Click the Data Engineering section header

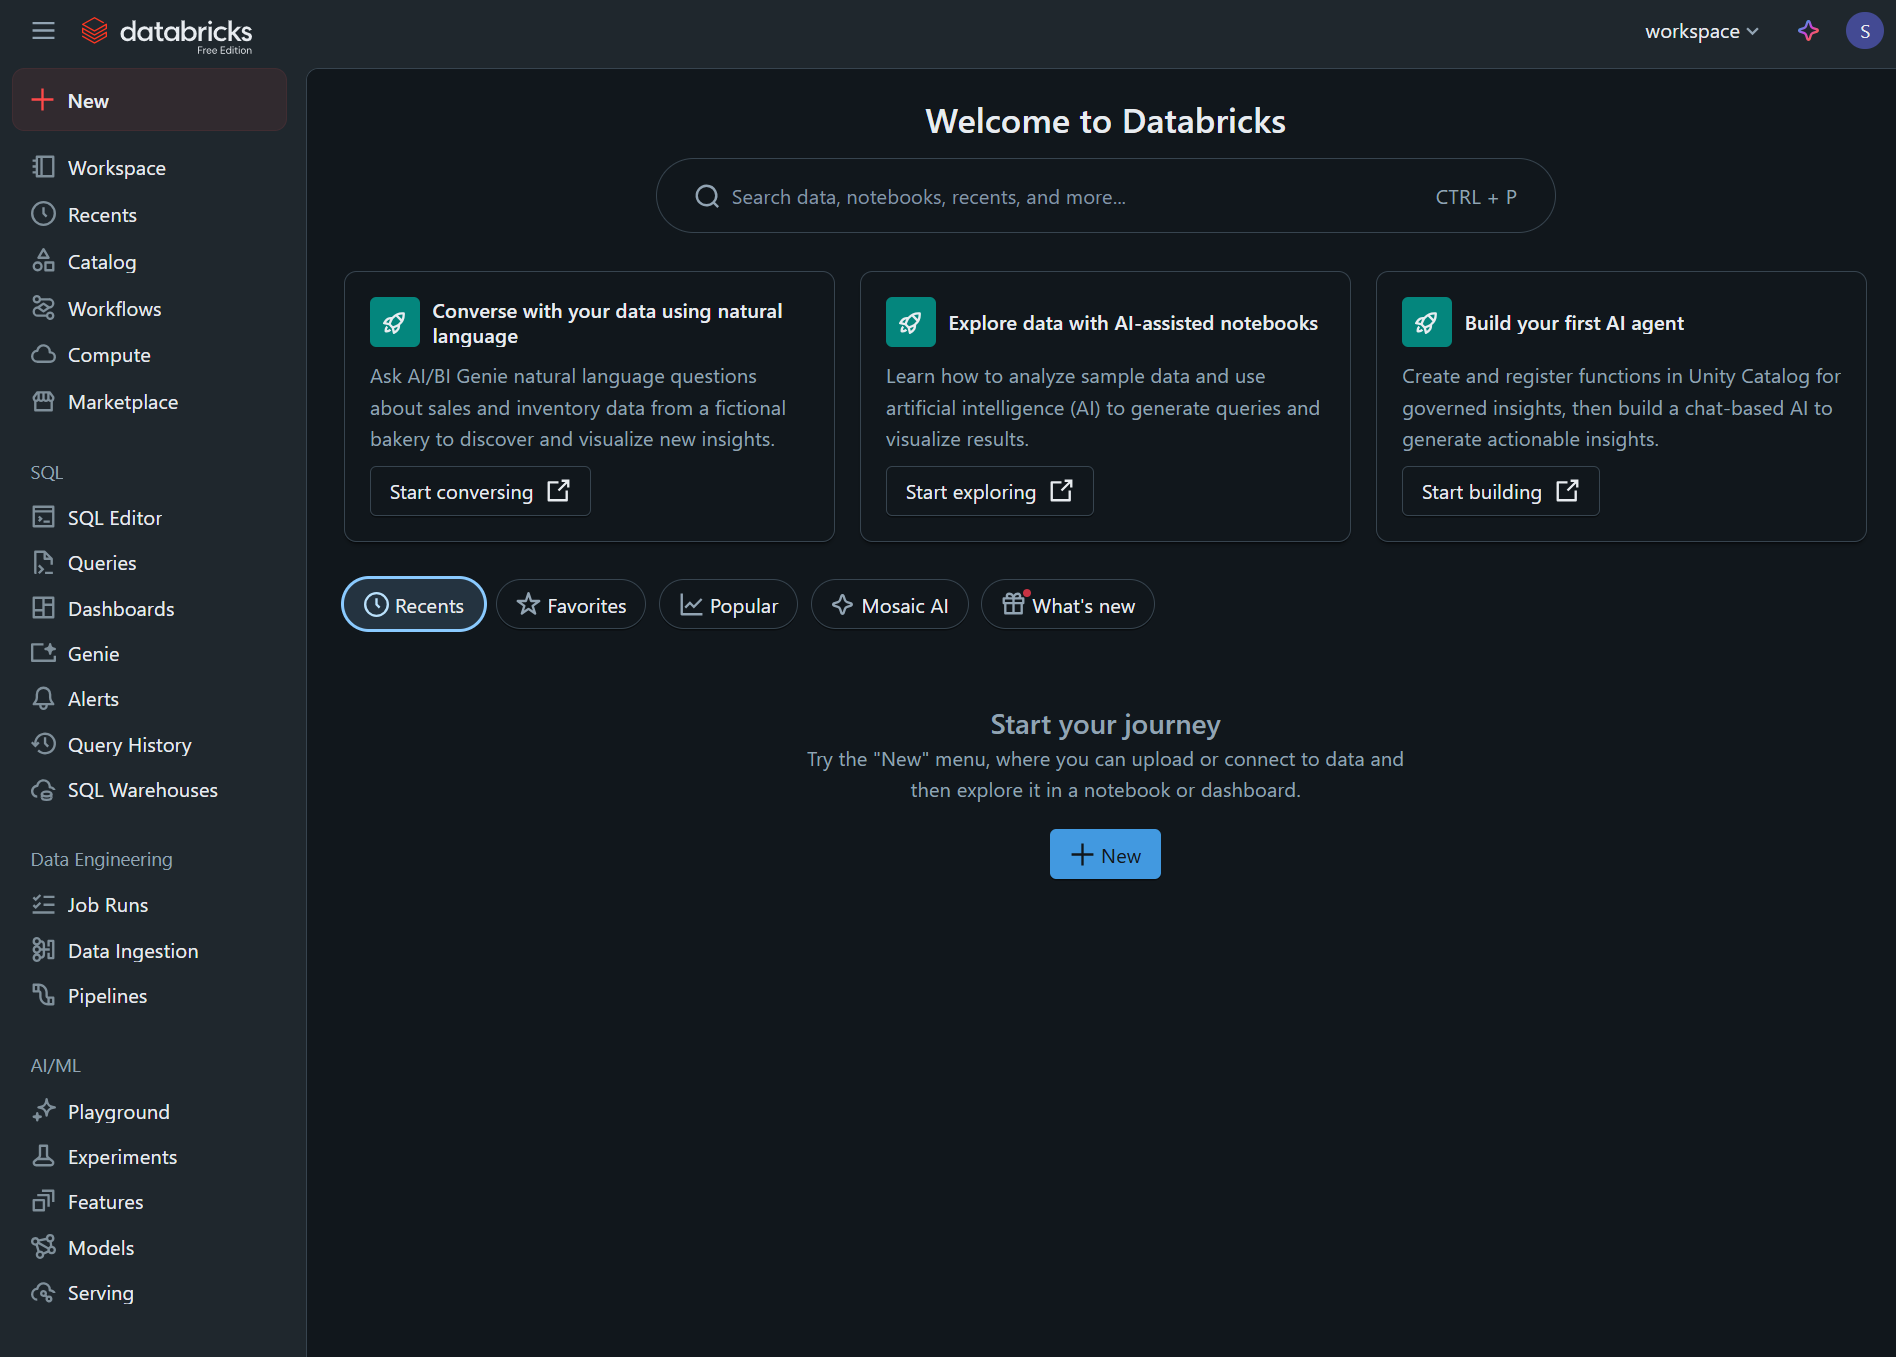tap(102, 859)
